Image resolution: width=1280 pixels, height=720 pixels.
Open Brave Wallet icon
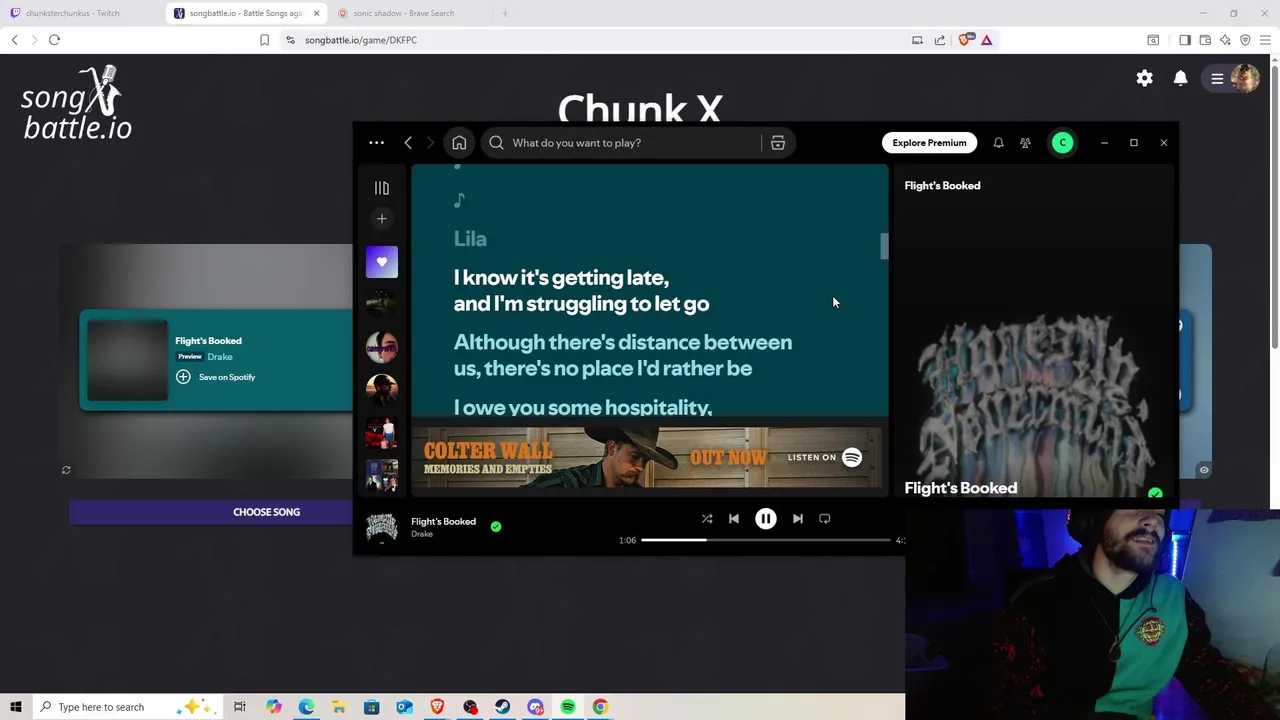click(1205, 40)
